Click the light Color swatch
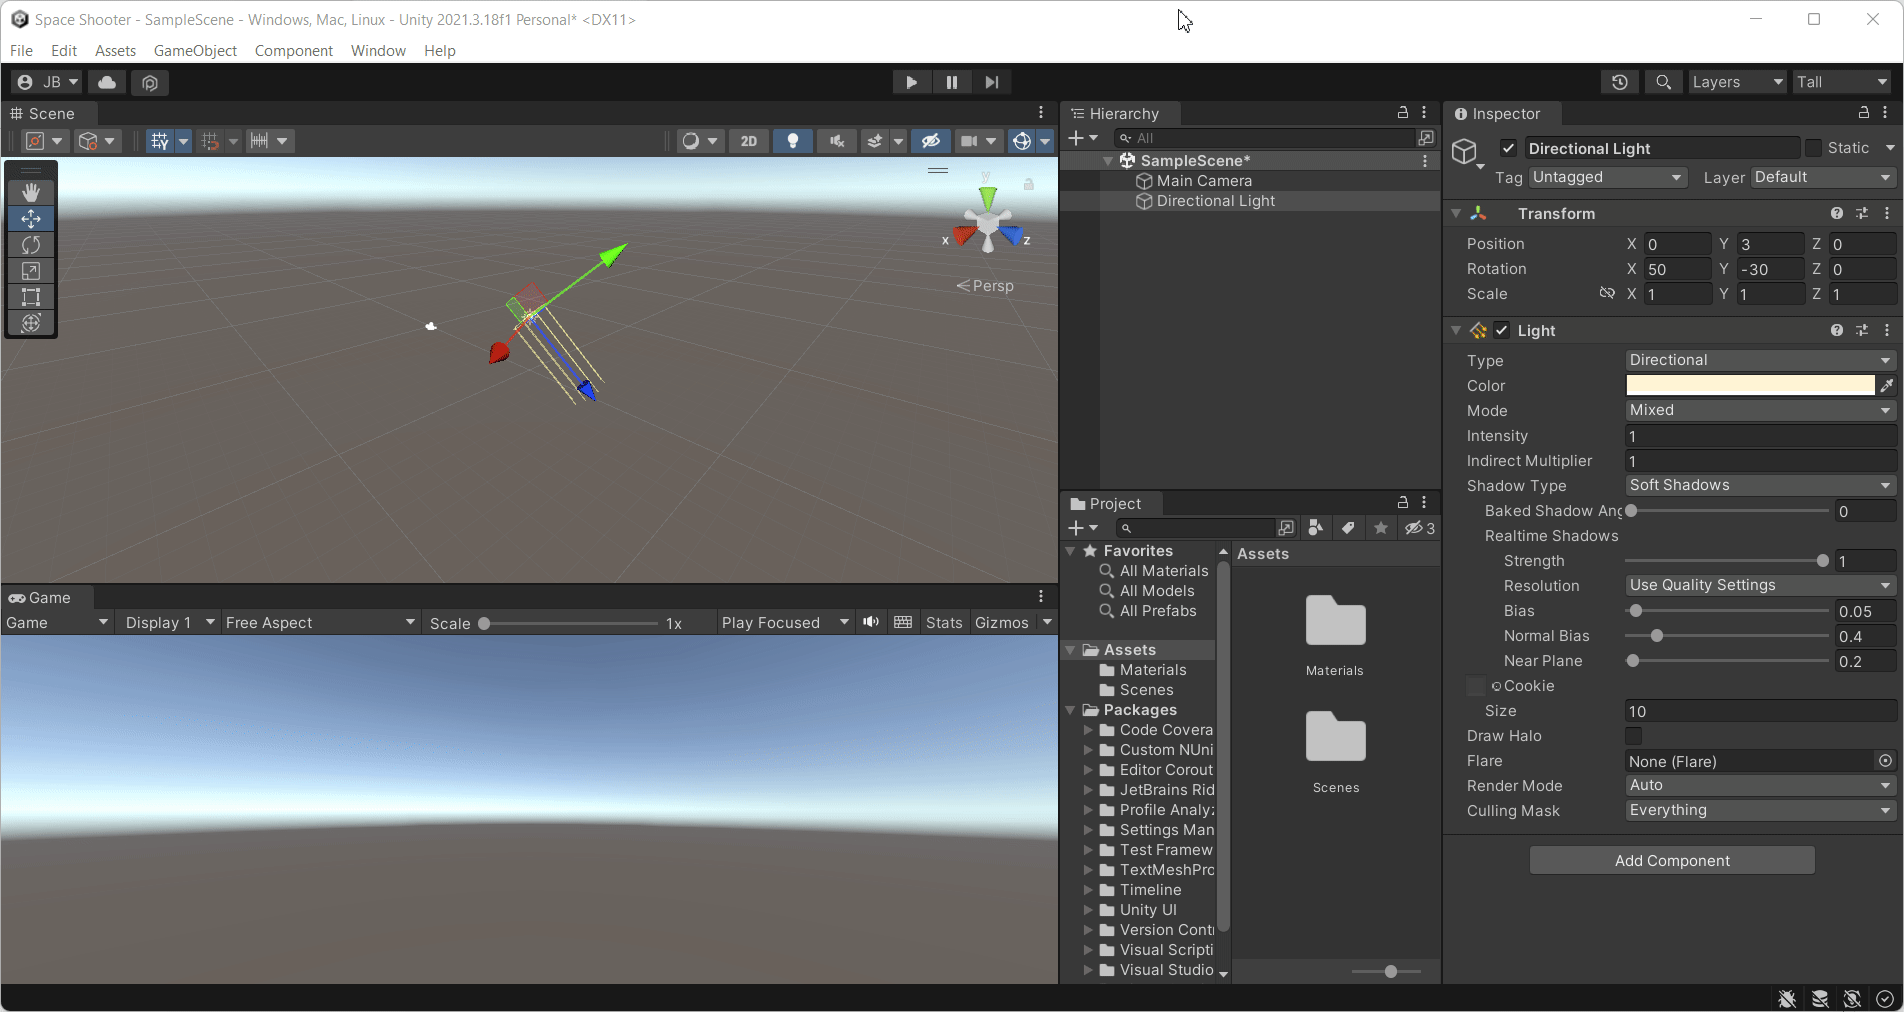 click(x=1750, y=385)
